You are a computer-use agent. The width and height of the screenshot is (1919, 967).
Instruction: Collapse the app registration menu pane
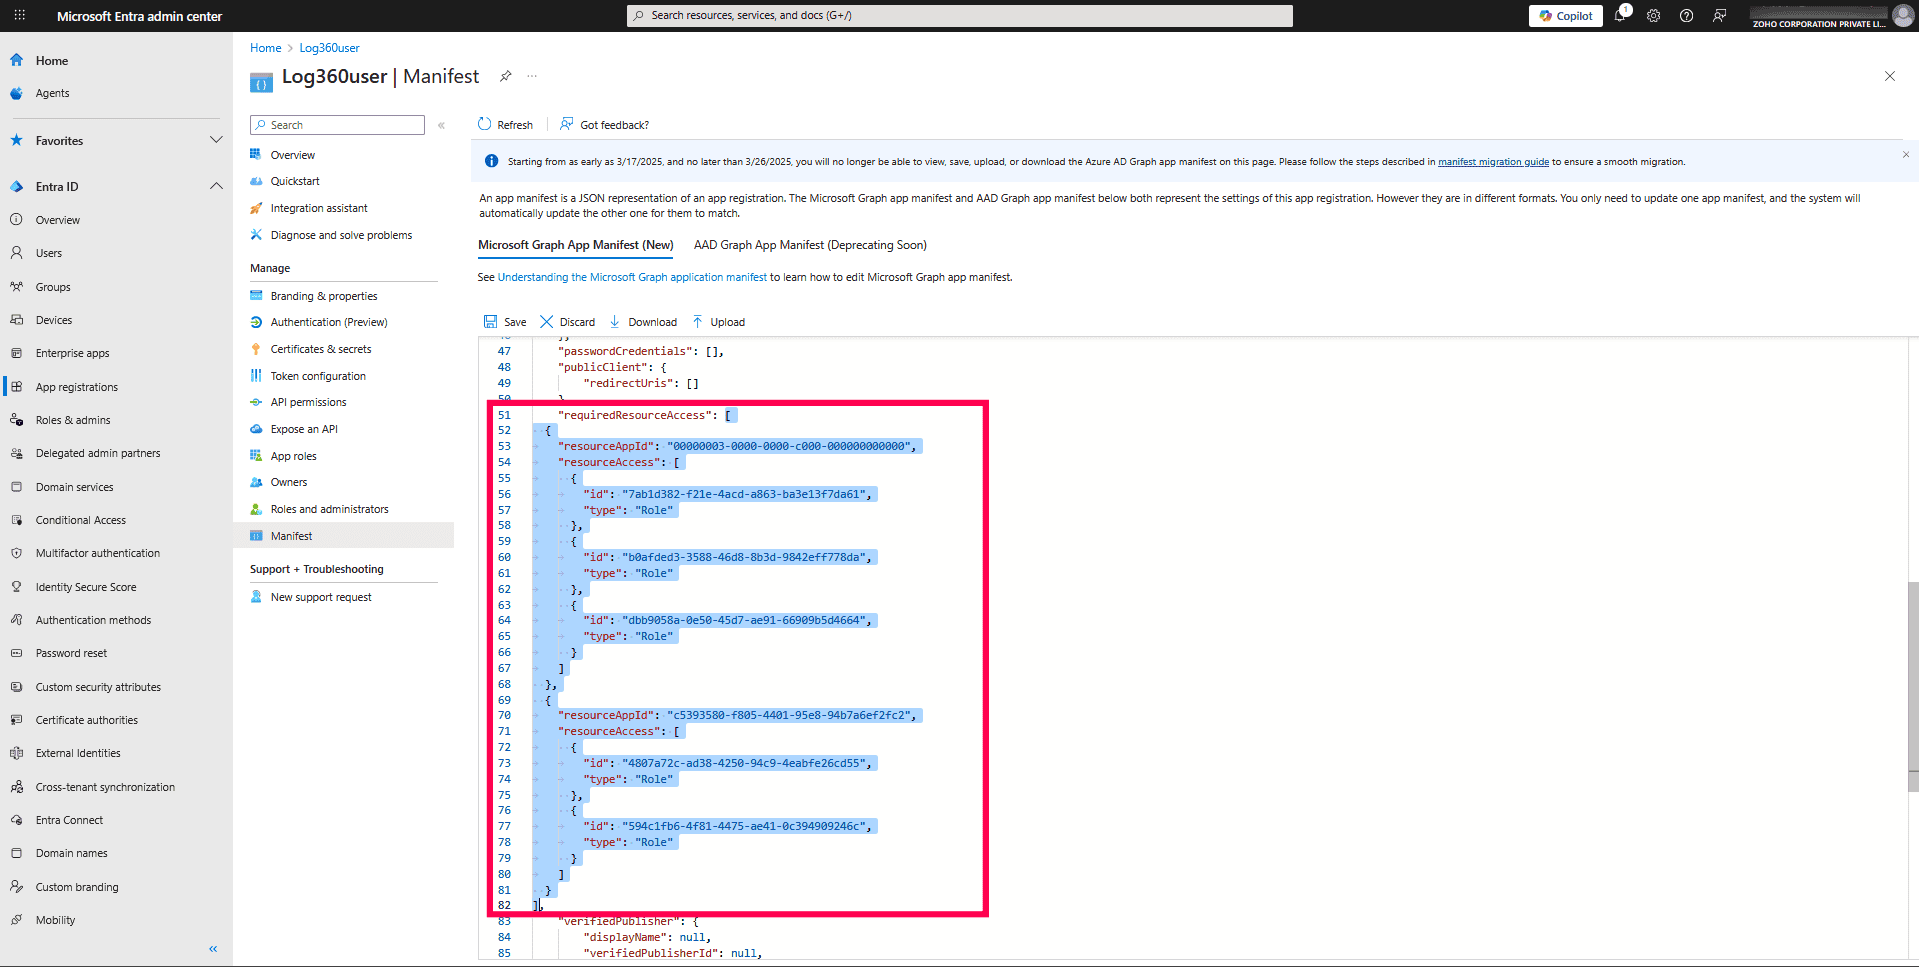[x=441, y=125]
